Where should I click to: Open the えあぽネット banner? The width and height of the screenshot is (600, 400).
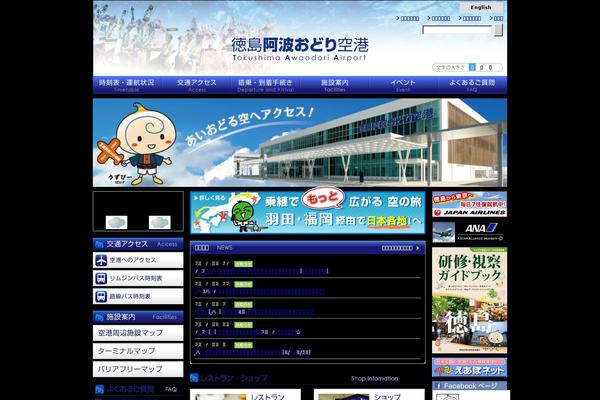click(x=470, y=367)
